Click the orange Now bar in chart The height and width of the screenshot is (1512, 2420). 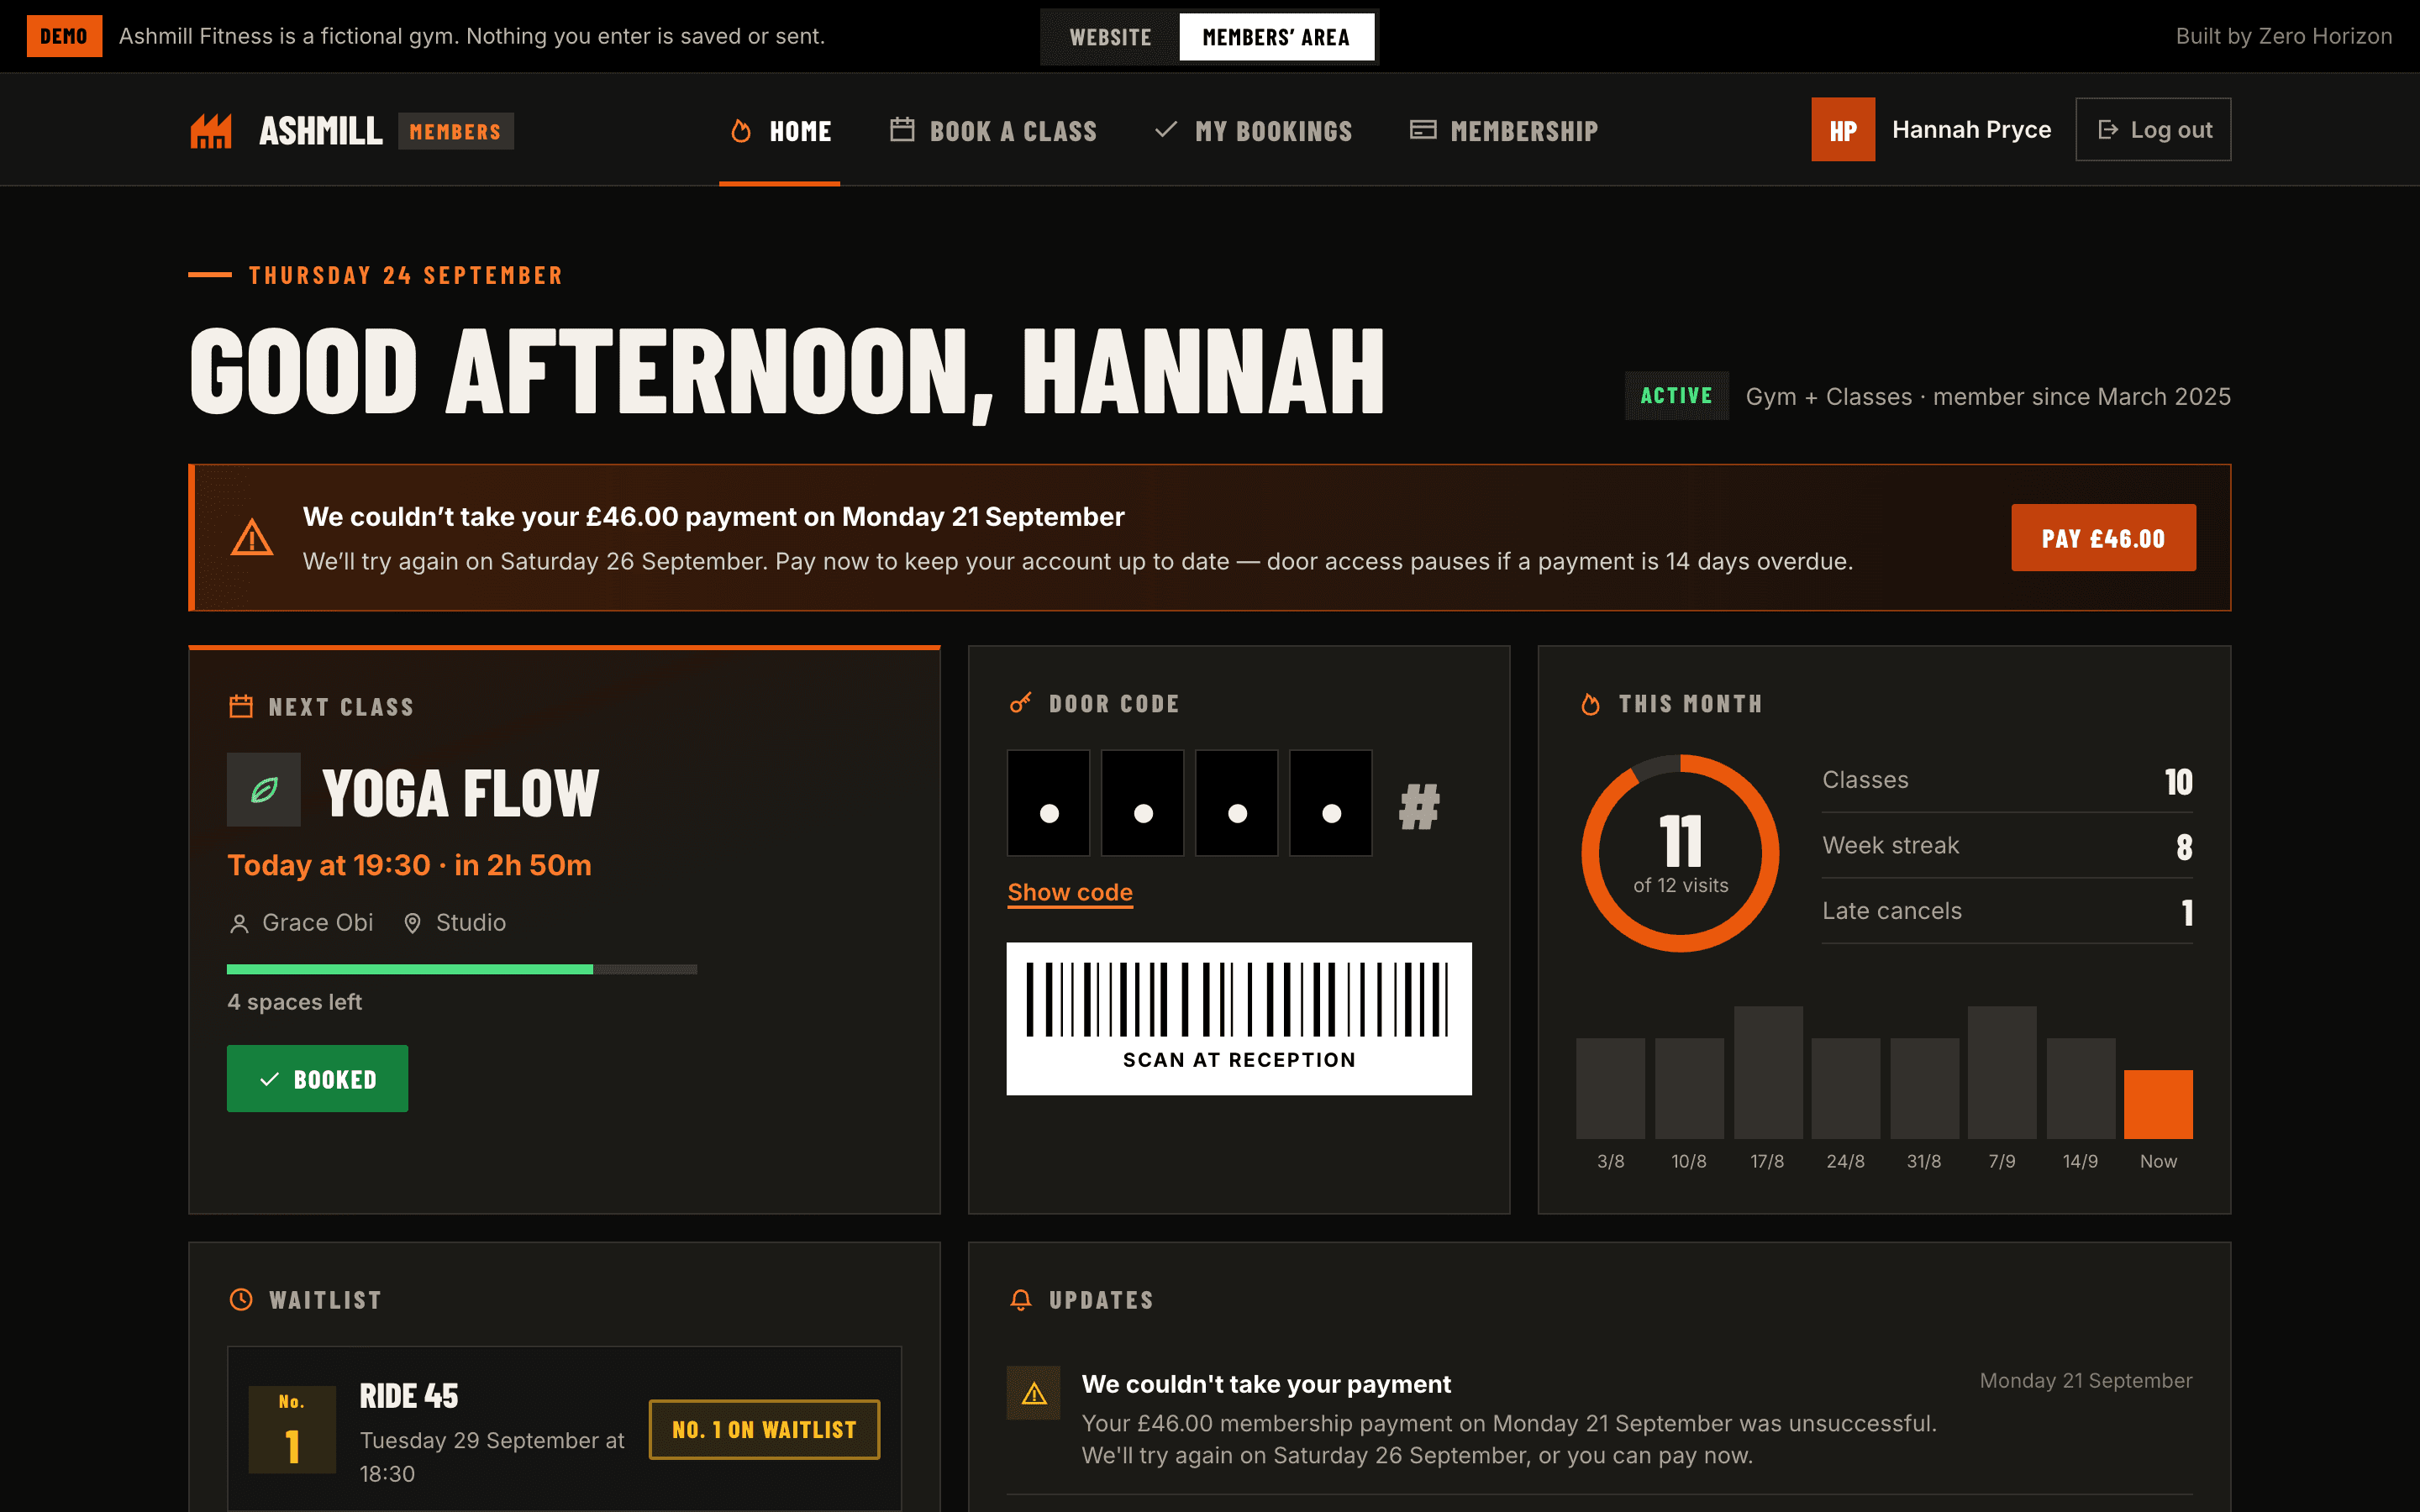tap(2158, 1104)
